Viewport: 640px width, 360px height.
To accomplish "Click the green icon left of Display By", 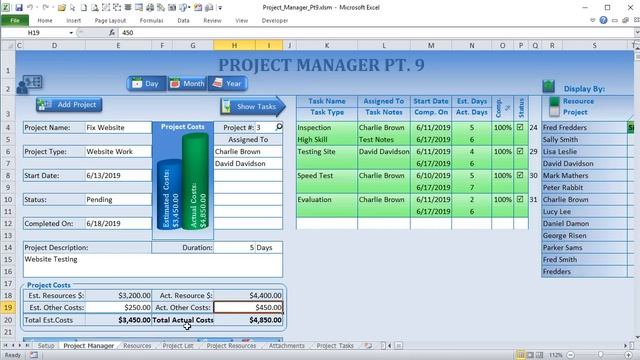I will (549, 86).
